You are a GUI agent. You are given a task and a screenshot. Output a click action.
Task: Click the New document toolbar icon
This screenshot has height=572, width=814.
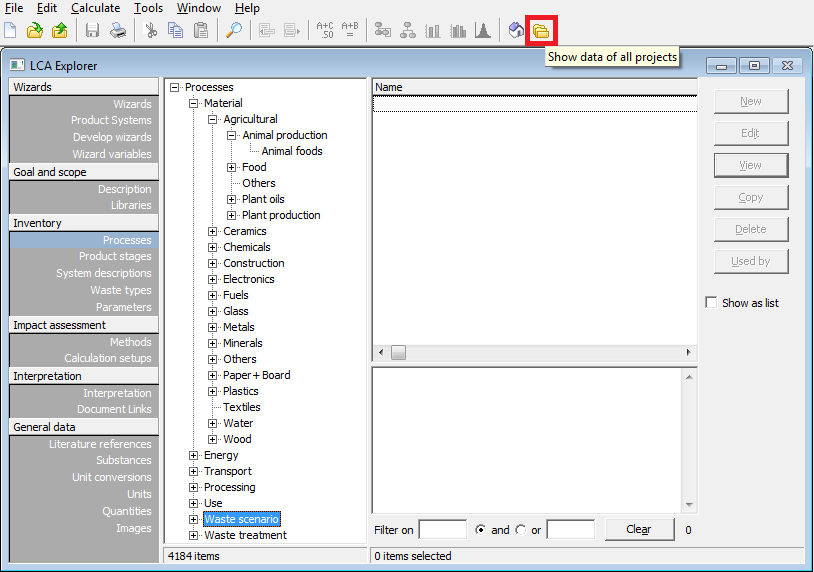pyautogui.click(x=10, y=31)
